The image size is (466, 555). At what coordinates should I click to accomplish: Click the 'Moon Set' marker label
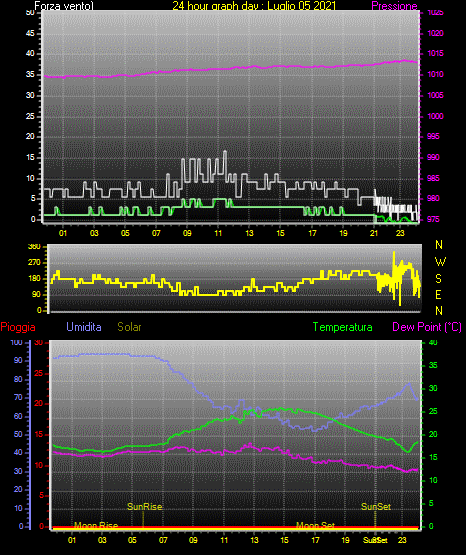(315, 525)
